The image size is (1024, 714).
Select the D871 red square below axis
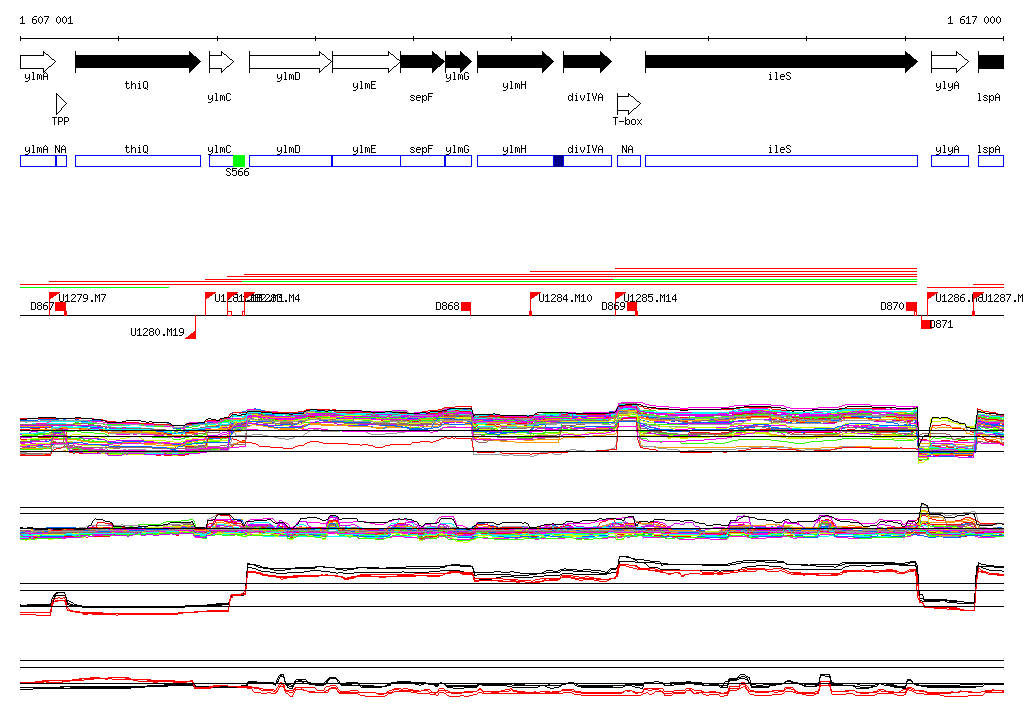[x=925, y=325]
